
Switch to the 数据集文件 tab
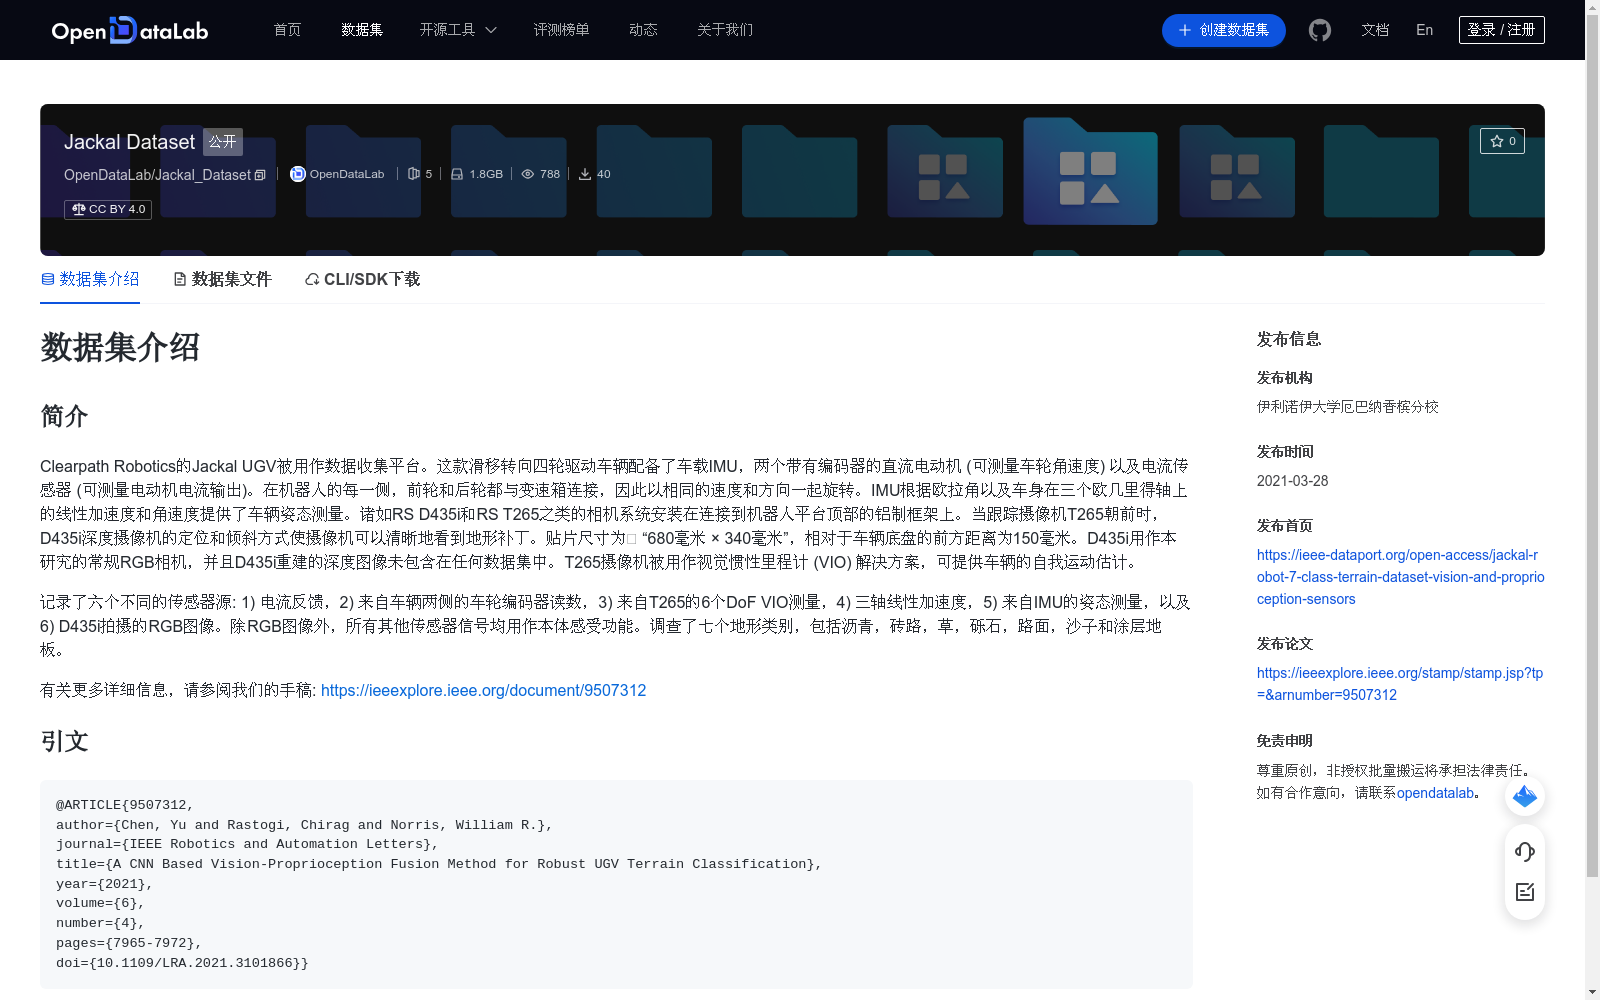pyautogui.click(x=222, y=279)
